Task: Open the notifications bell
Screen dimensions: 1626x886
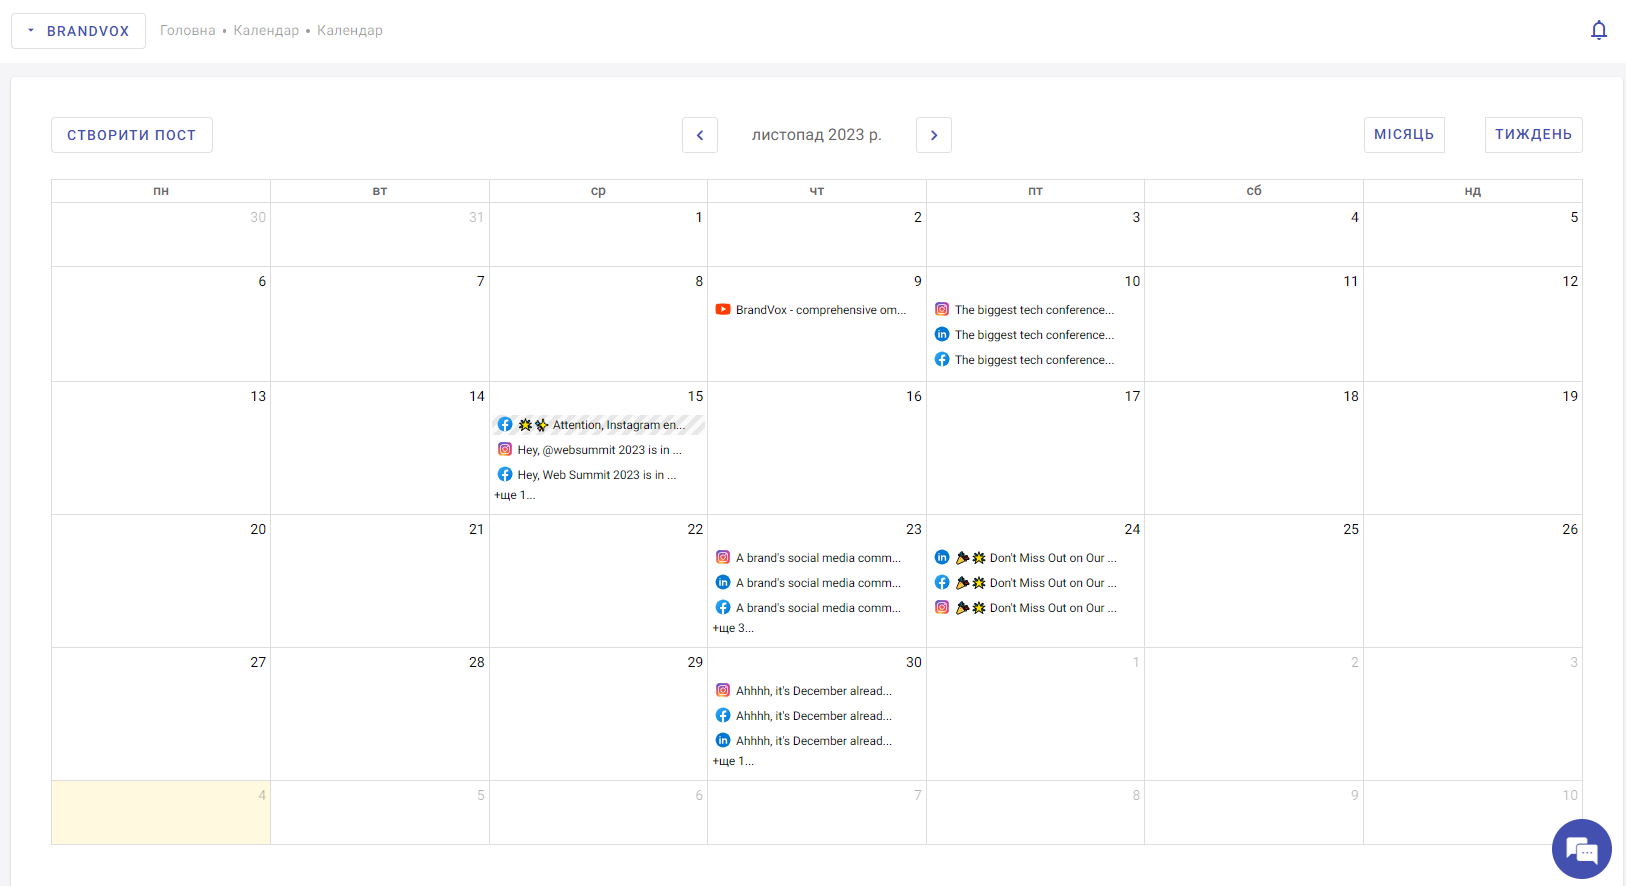Action: (1598, 30)
